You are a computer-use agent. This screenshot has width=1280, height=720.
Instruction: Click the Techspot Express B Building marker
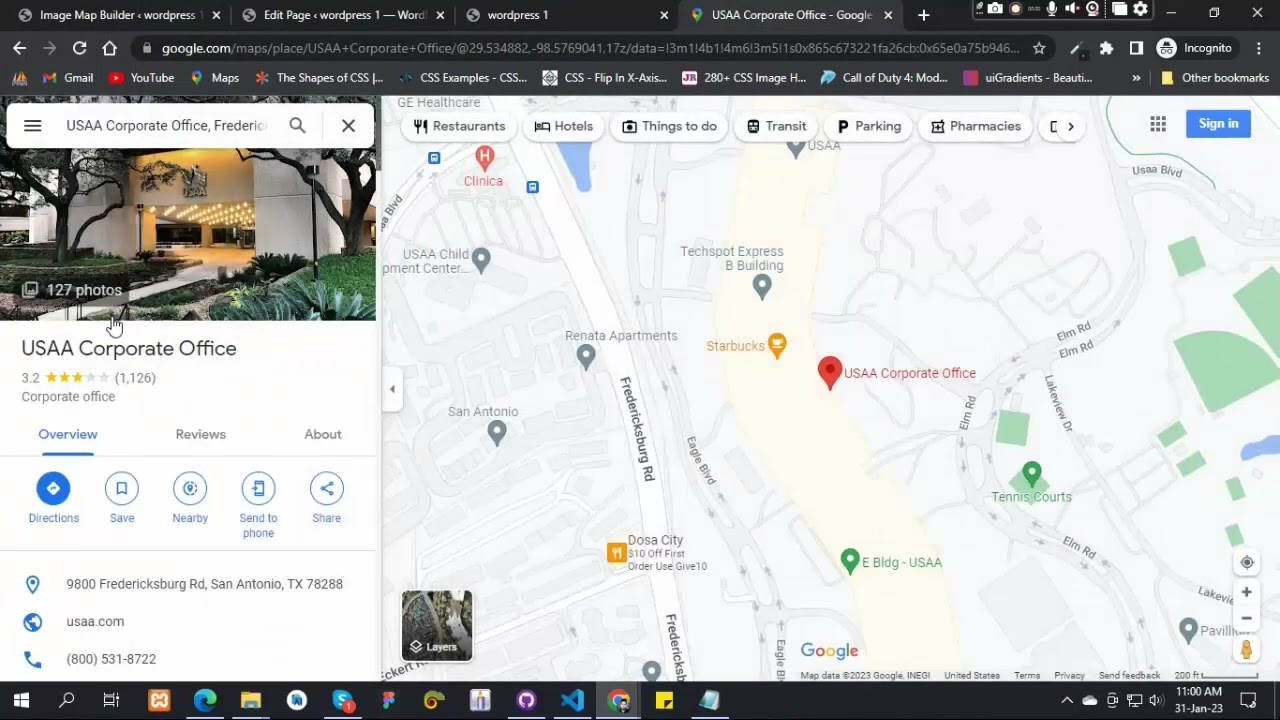point(762,287)
